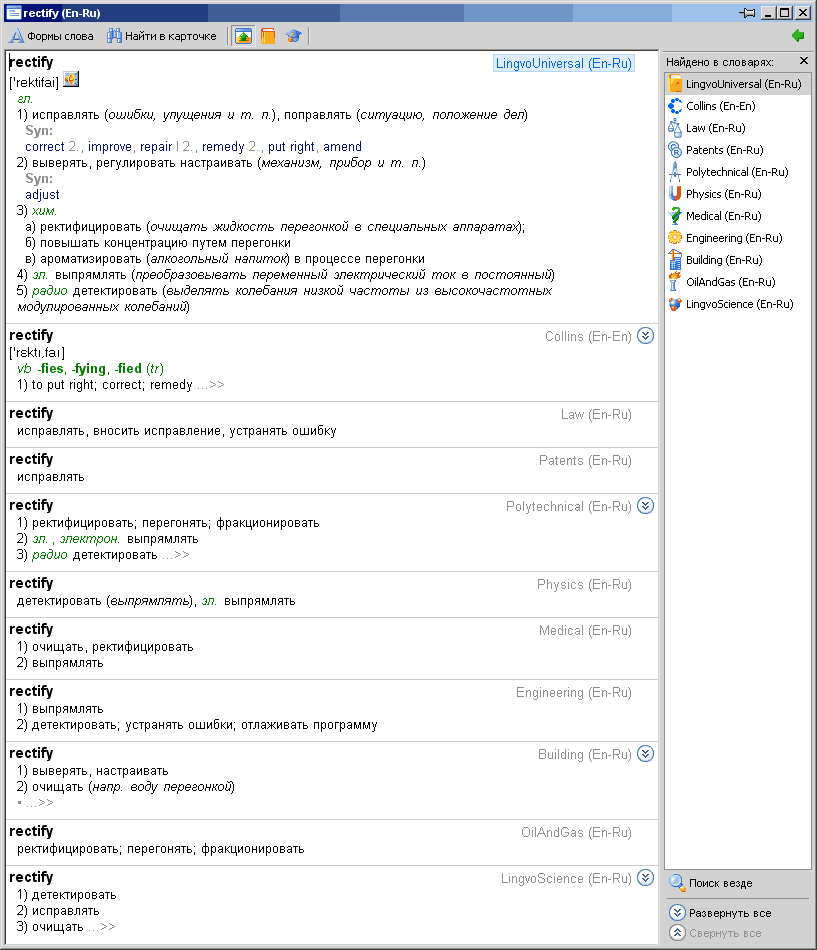Click Развернуть все to expand all entries
The width and height of the screenshot is (817, 950).
pyautogui.click(x=721, y=913)
